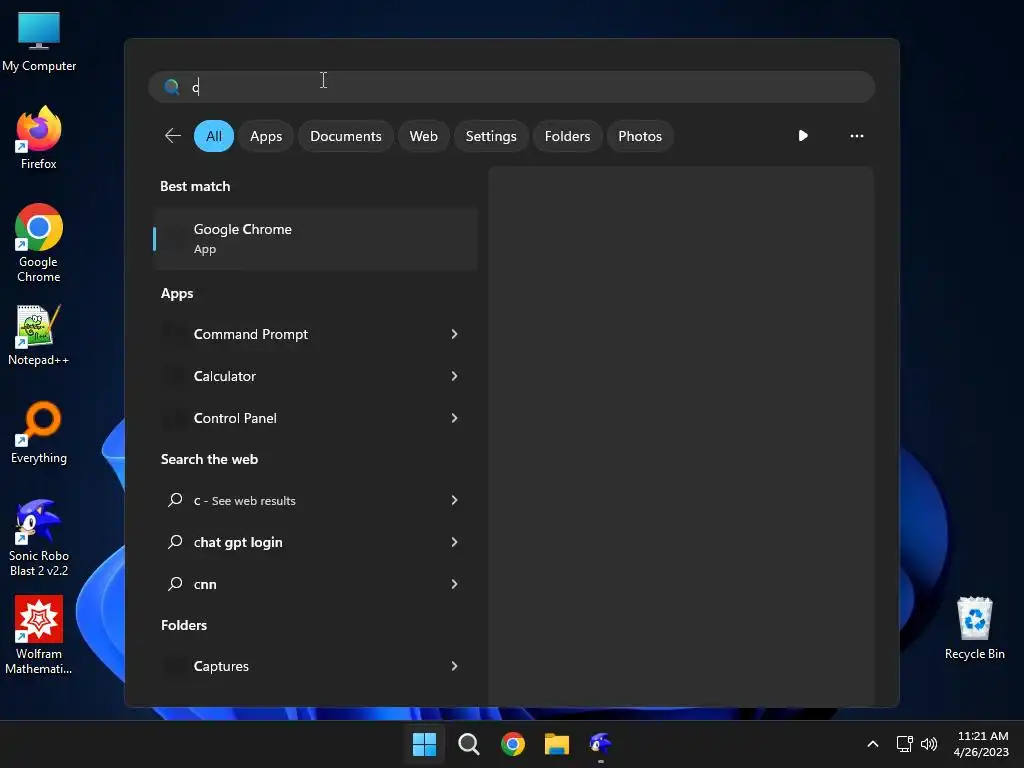Viewport: 1024px width, 768px height.
Task: Select the All filter tab
Action: click(x=214, y=136)
